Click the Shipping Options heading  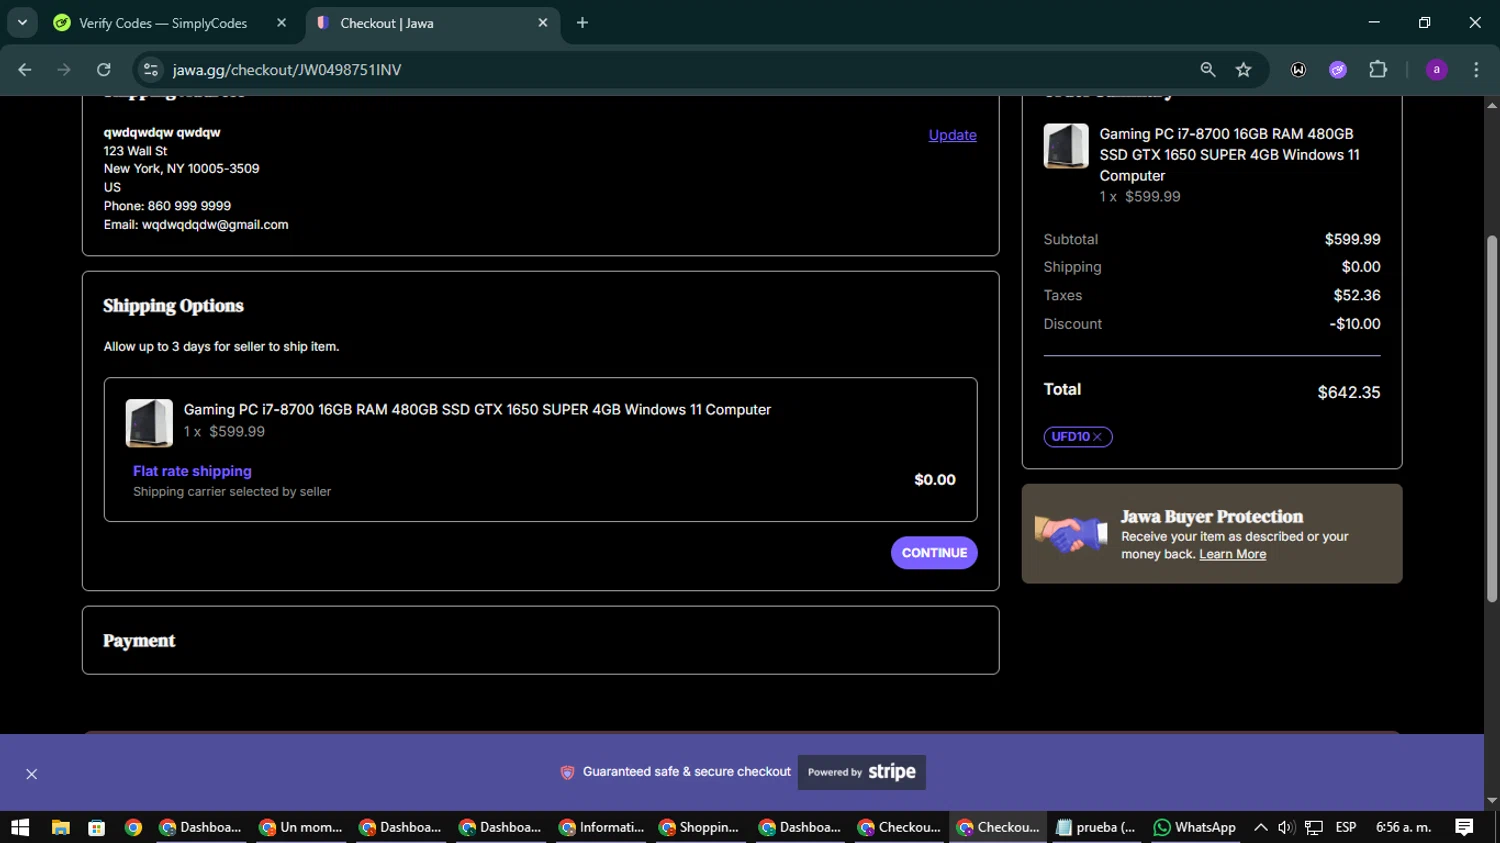tap(173, 306)
